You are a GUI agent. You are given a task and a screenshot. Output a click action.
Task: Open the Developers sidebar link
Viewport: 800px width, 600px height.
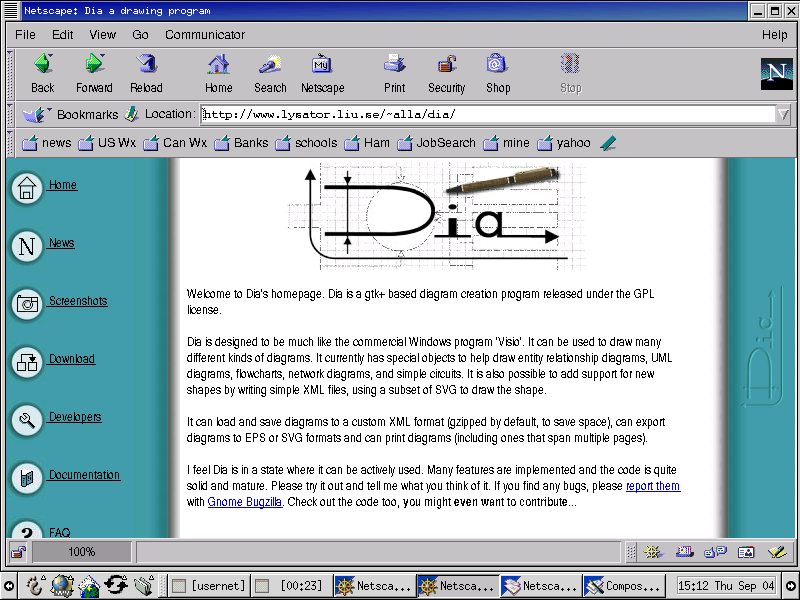[74, 417]
